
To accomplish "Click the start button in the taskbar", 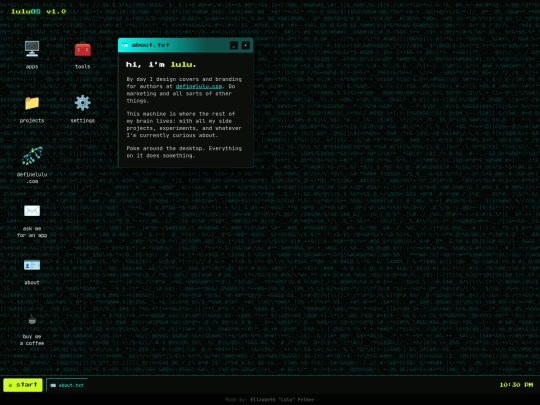I will click(x=23, y=385).
